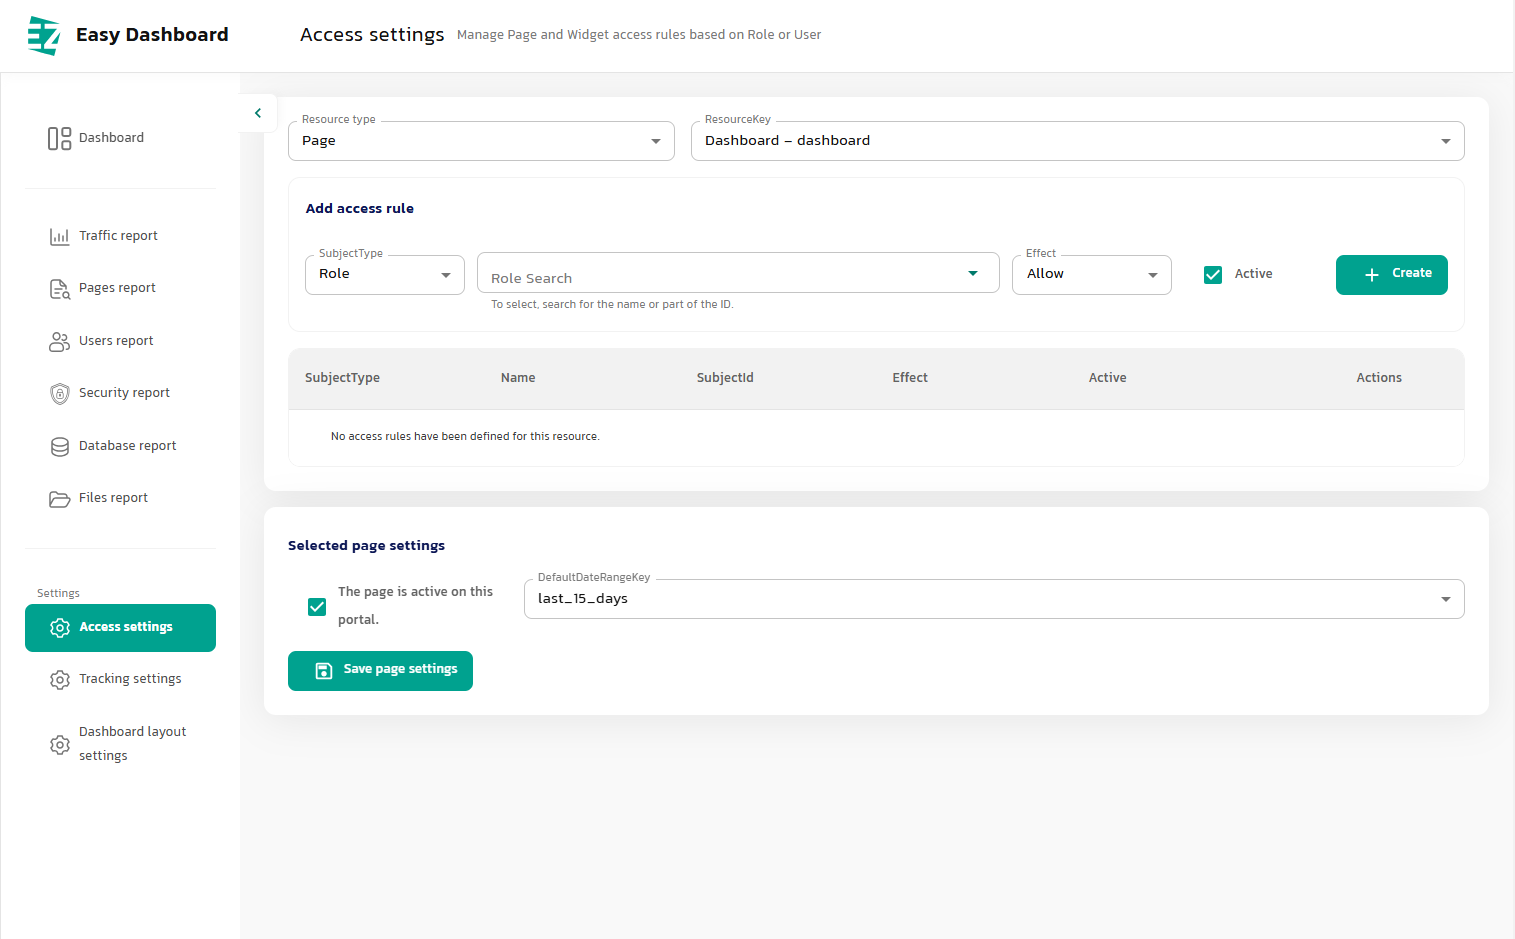Select Access settings menu item

coord(120,628)
